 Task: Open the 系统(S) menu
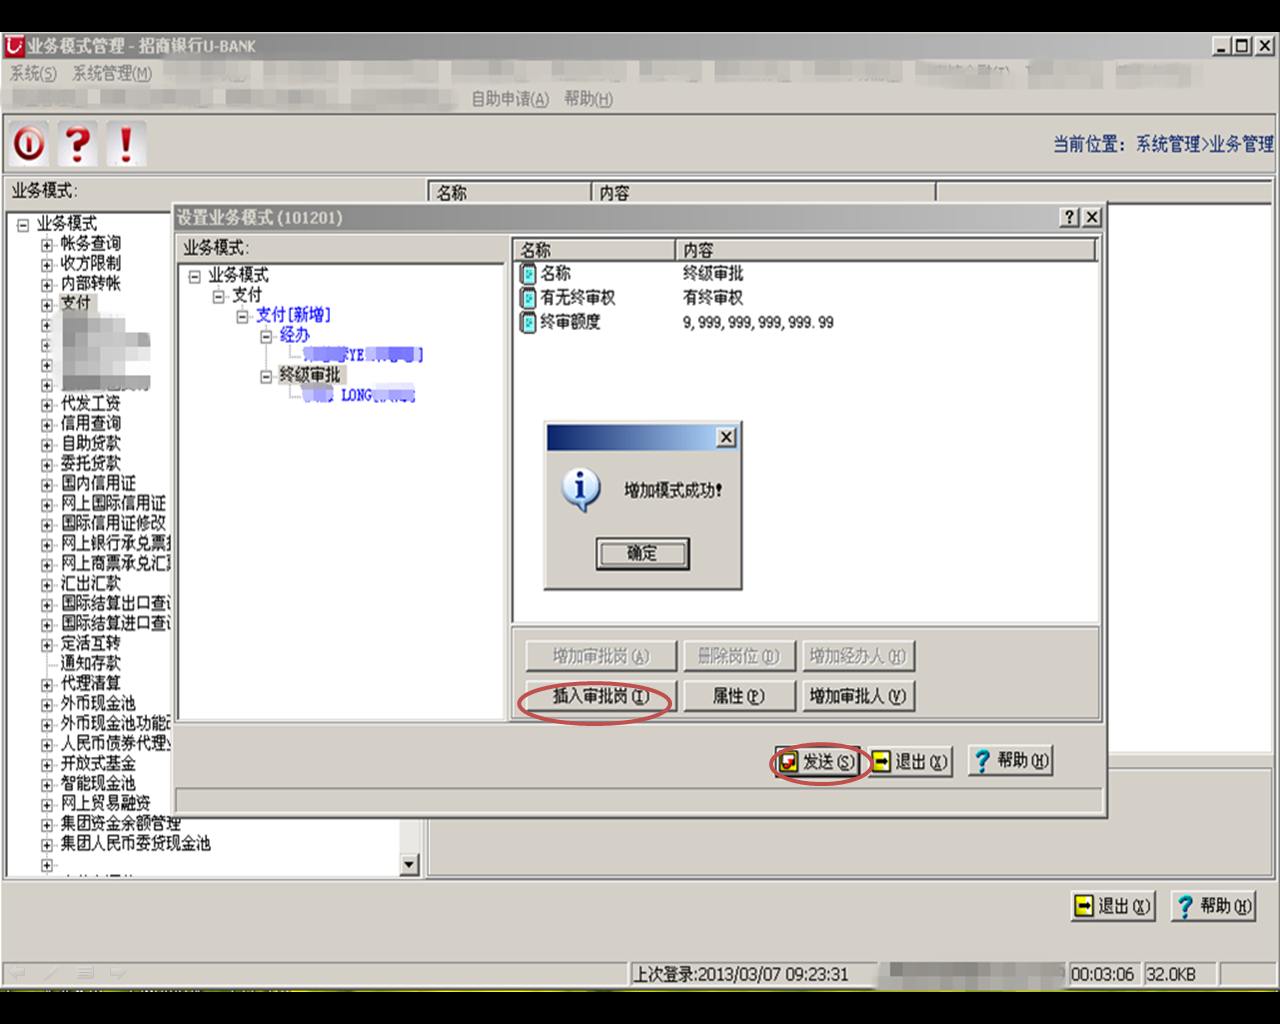click(x=33, y=73)
